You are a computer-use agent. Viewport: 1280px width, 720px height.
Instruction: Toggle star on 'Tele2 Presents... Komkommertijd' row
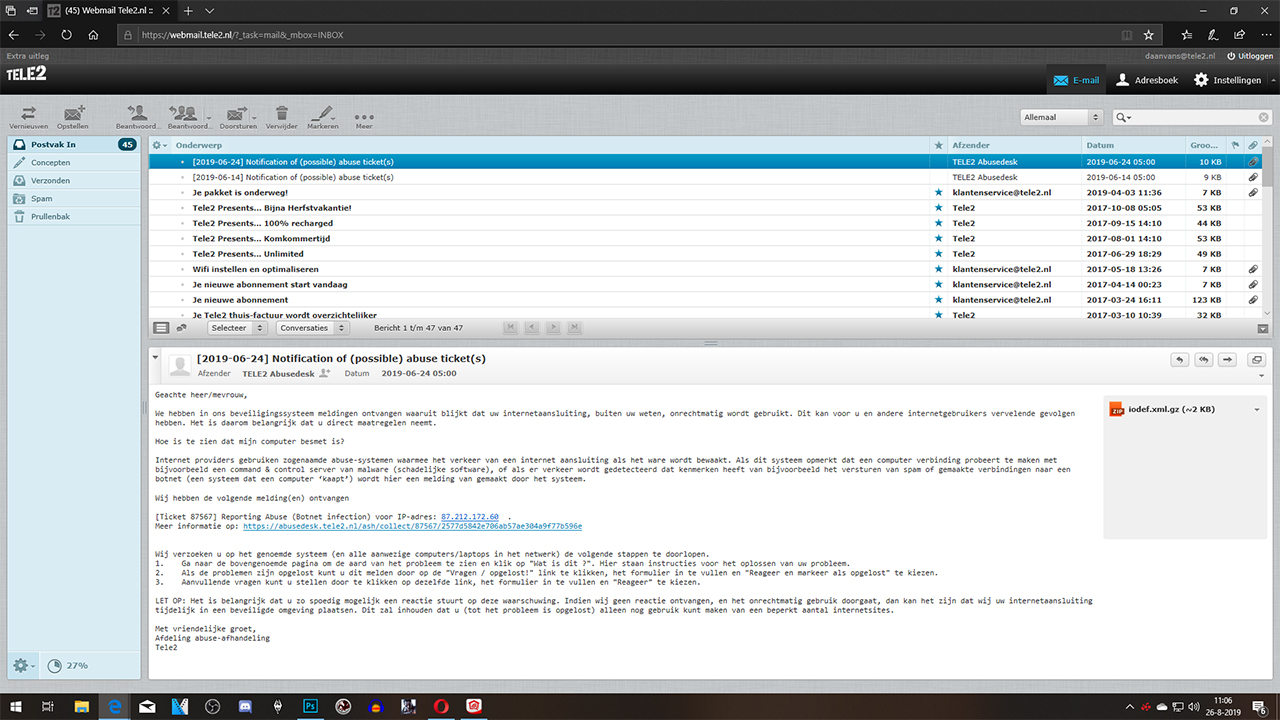tap(938, 238)
